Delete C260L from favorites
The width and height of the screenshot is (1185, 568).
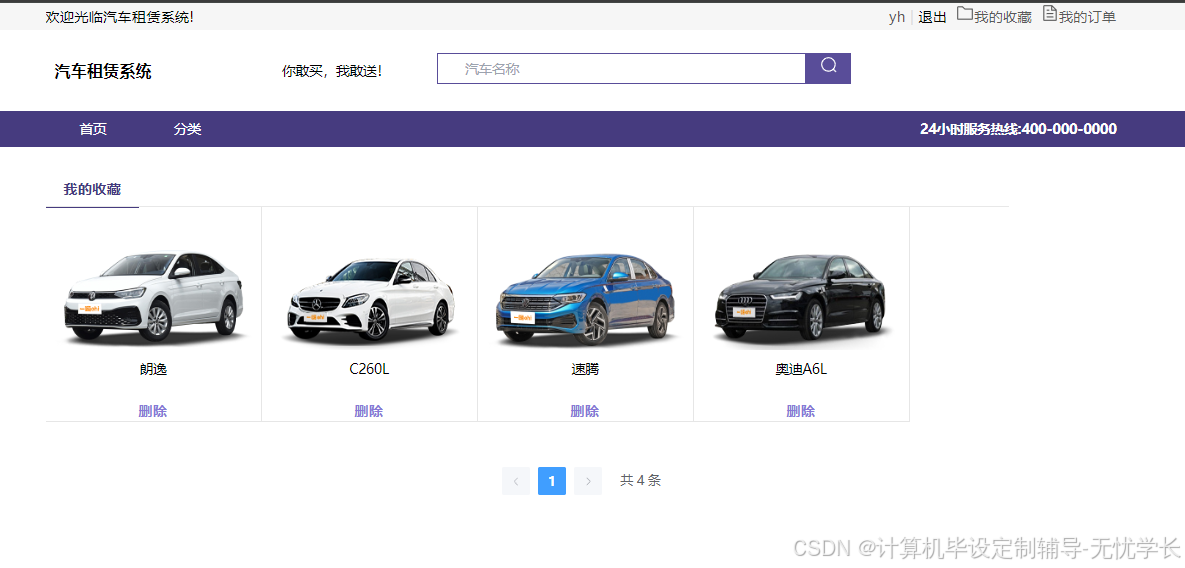[369, 411]
